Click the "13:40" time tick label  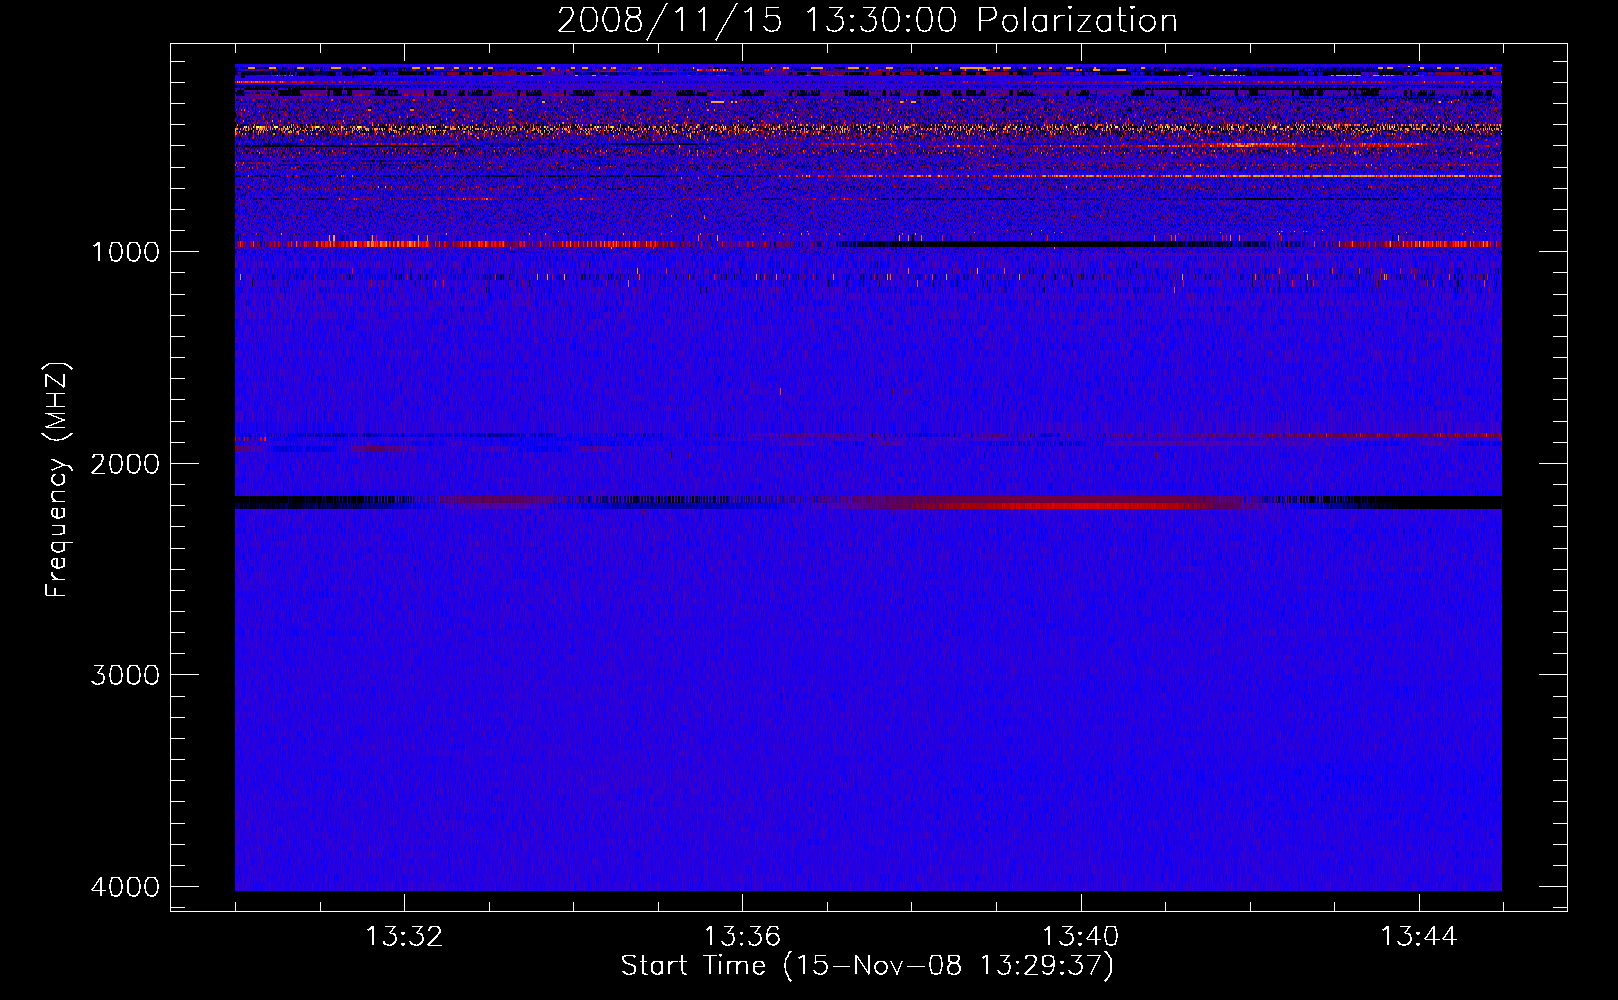click(1081, 937)
